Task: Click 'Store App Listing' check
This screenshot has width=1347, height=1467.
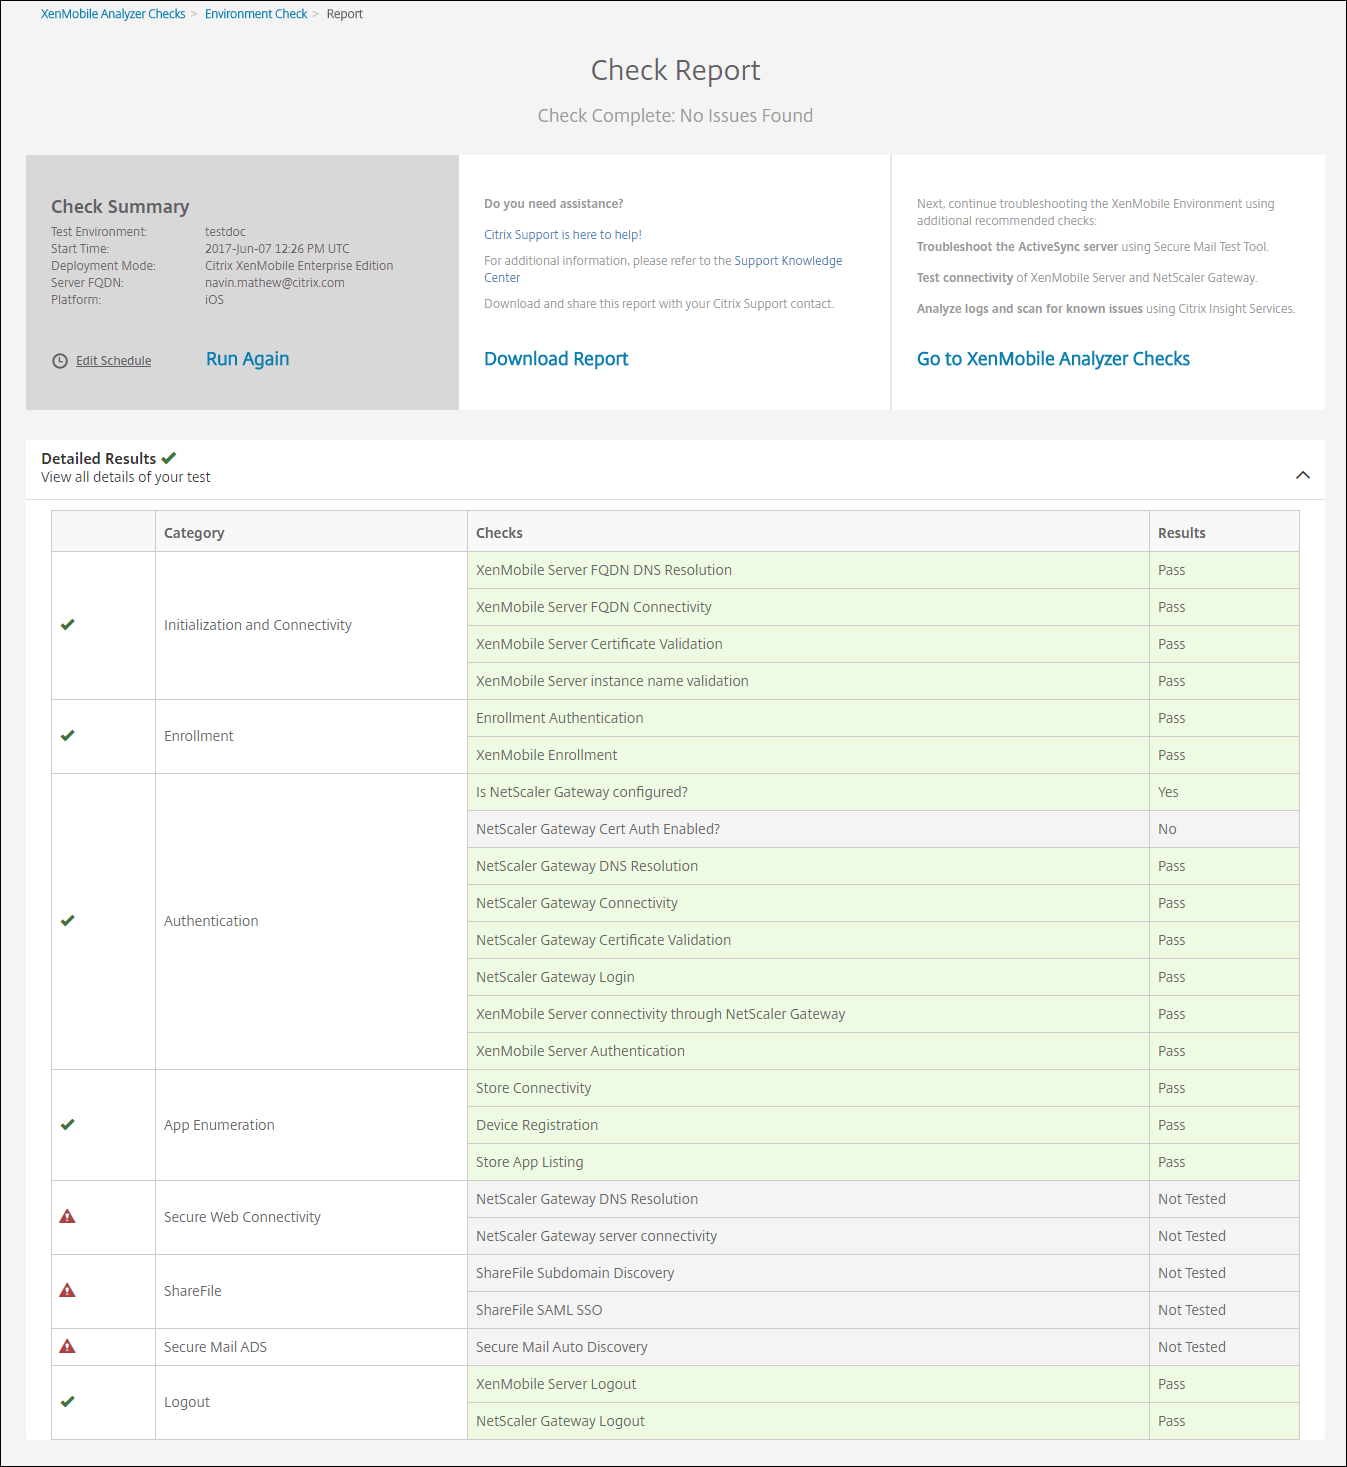Action: [808, 1162]
